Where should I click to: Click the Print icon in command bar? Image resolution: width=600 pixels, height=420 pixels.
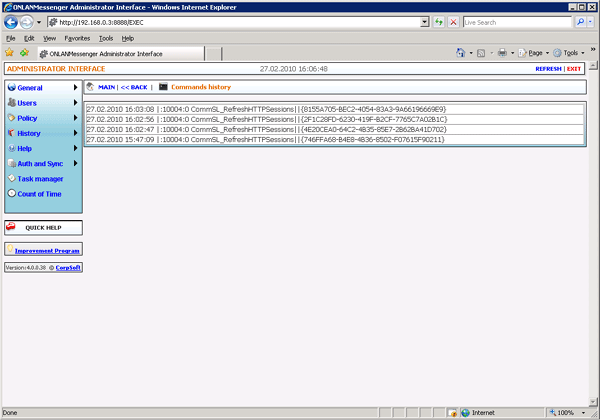pyautogui.click(x=502, y=53)
